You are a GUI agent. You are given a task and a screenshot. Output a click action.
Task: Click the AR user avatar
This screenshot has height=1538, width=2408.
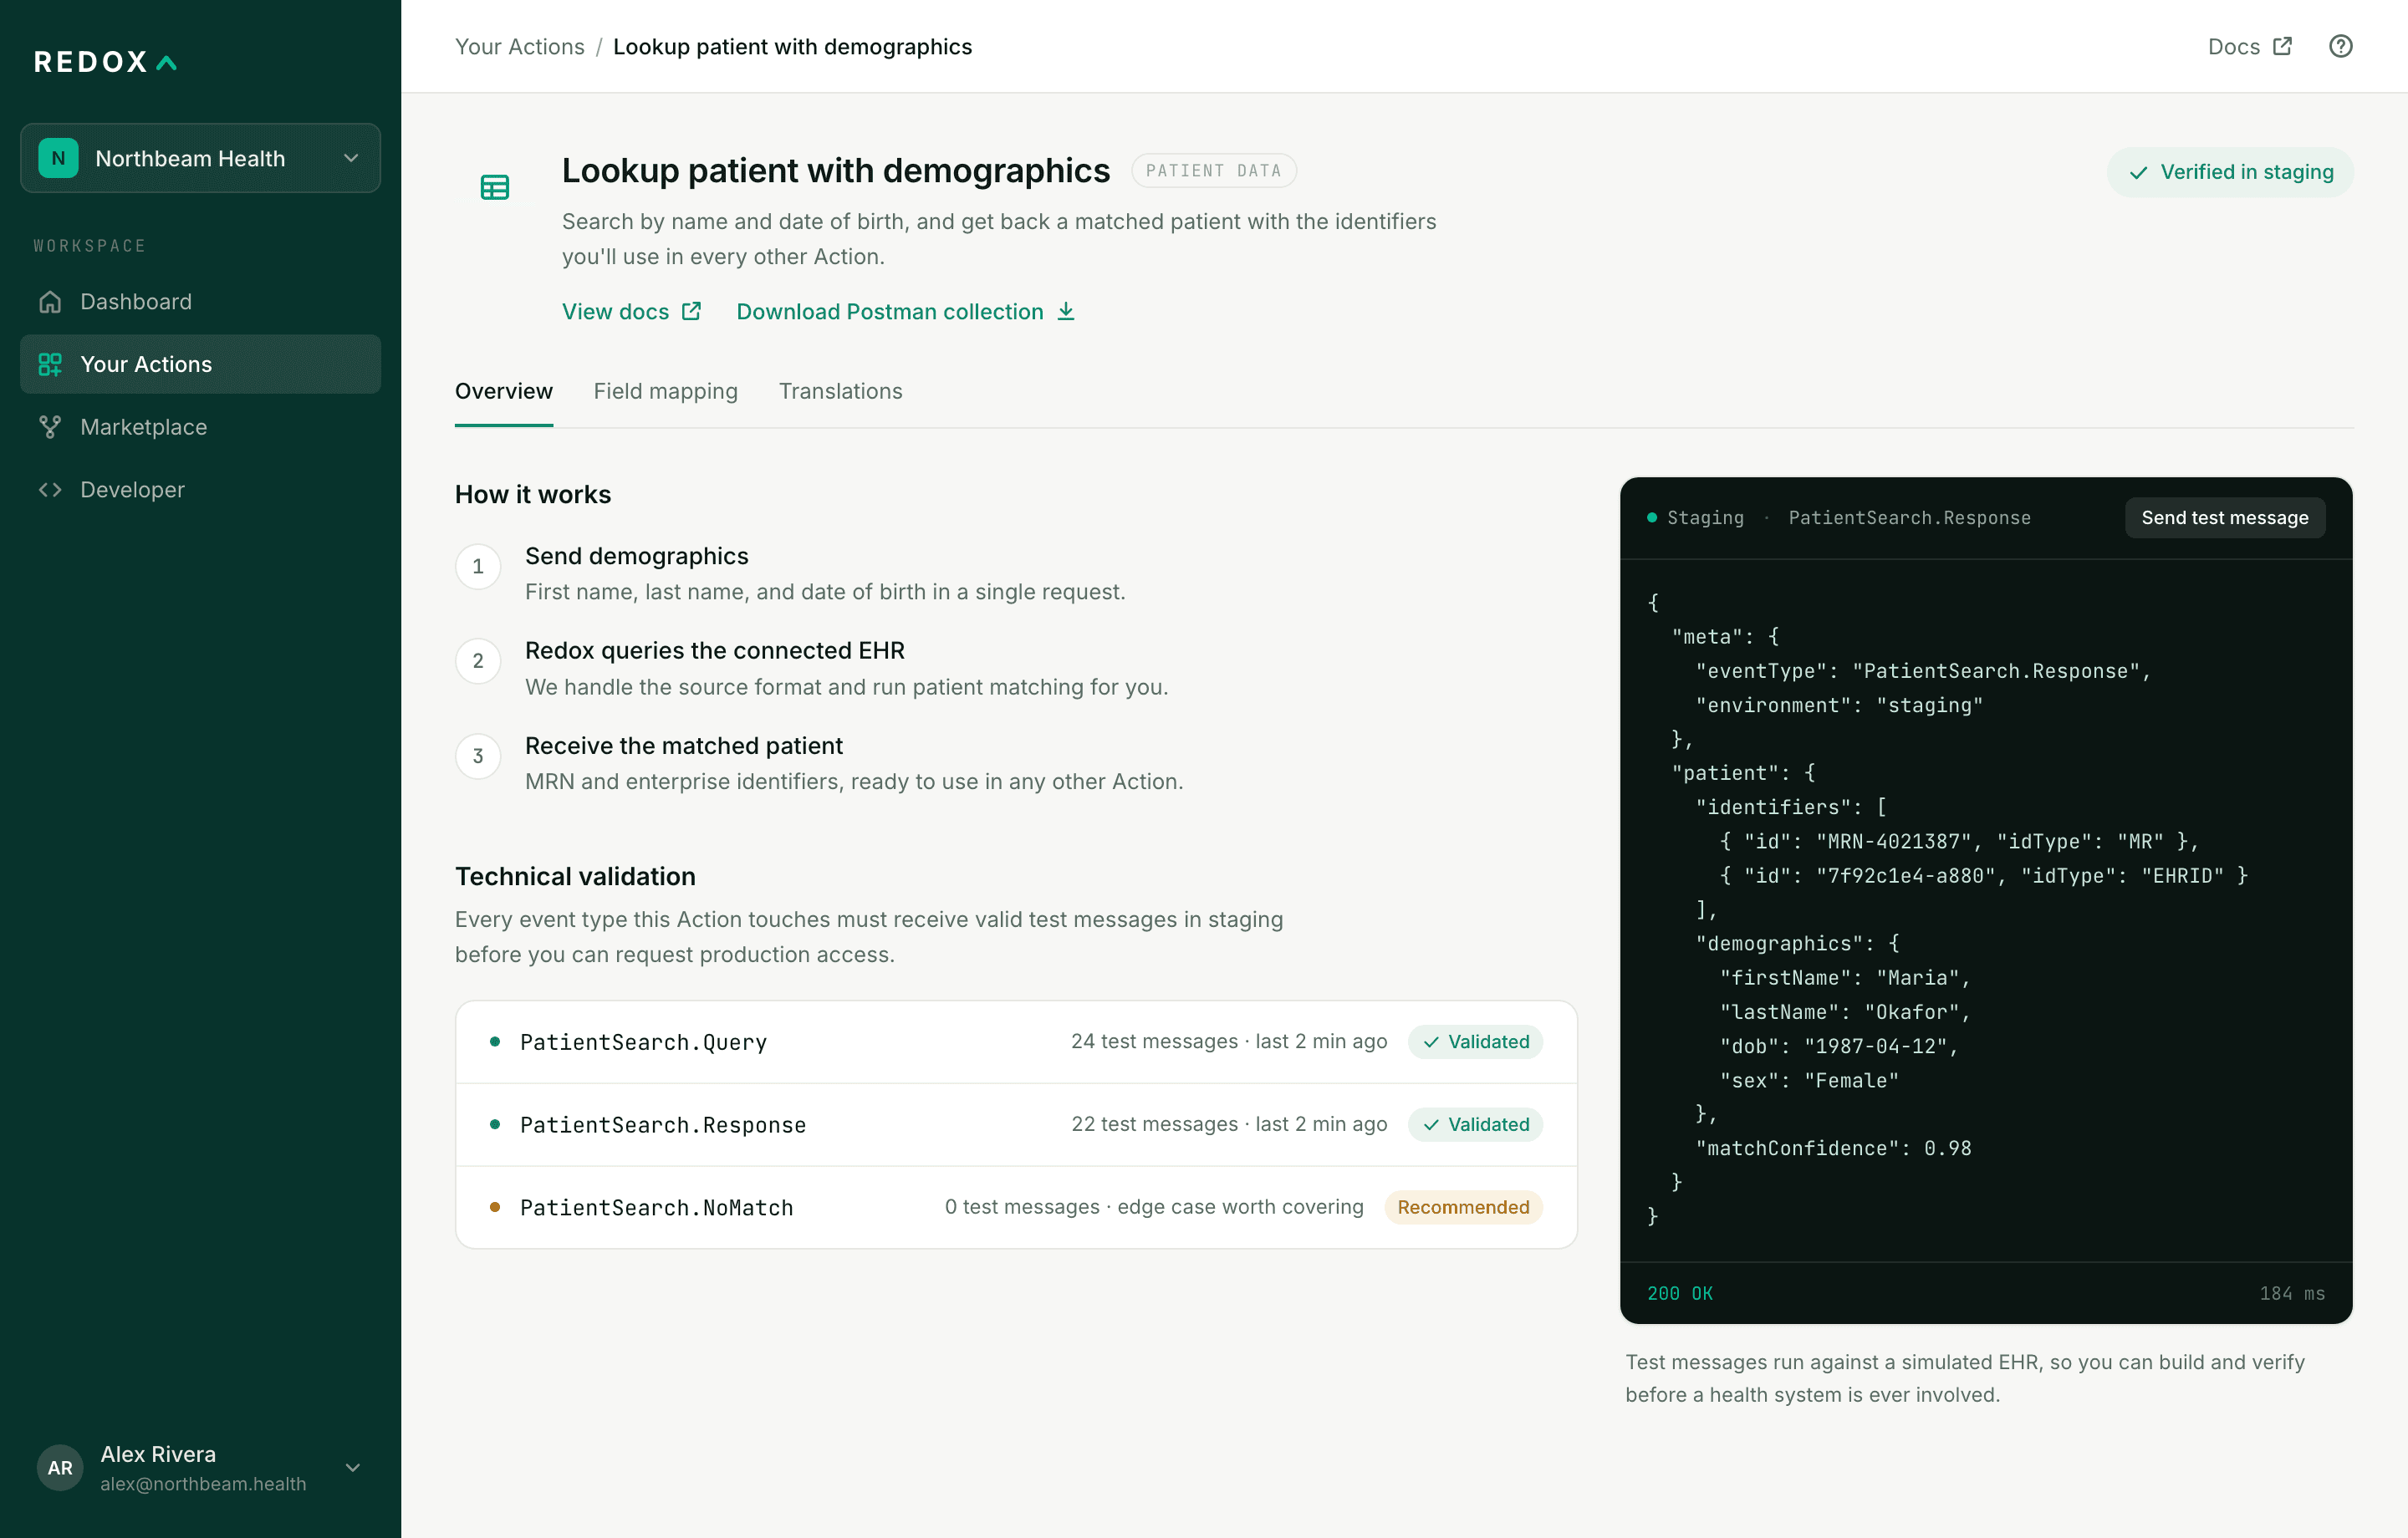60,1467
